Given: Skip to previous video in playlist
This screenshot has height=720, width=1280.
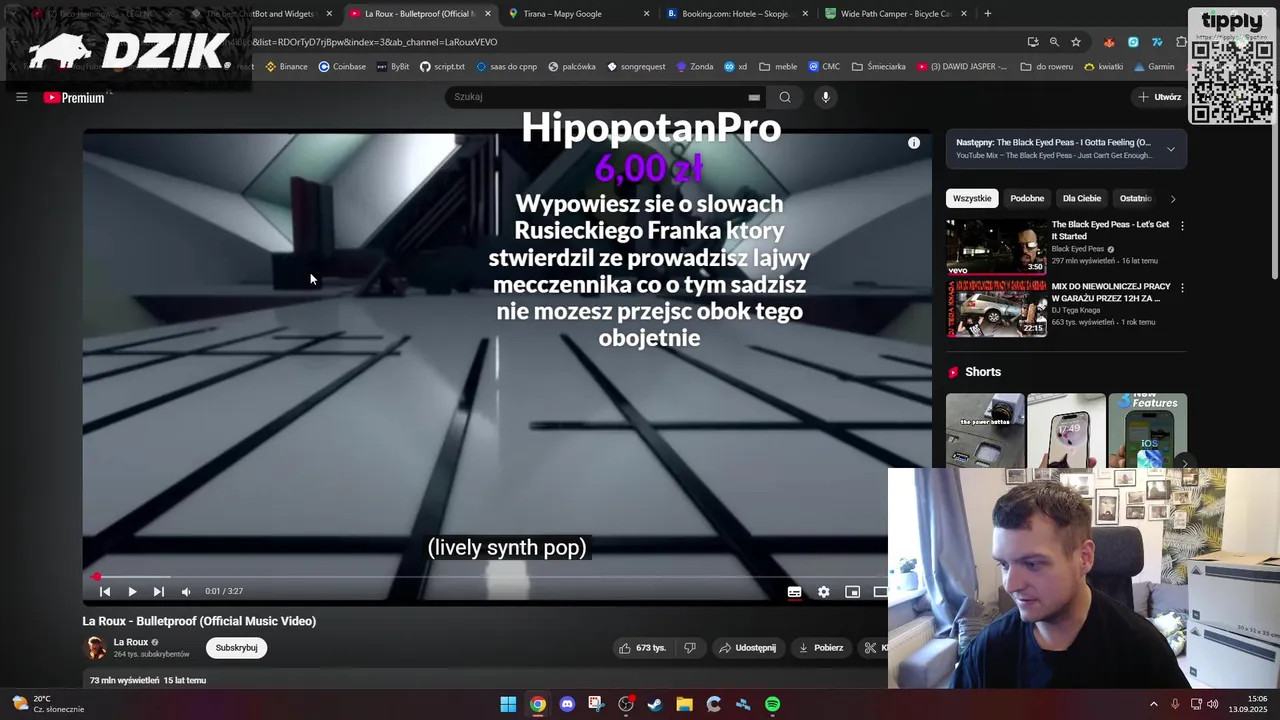Looking at the screenshot, I should pos(105,592).
